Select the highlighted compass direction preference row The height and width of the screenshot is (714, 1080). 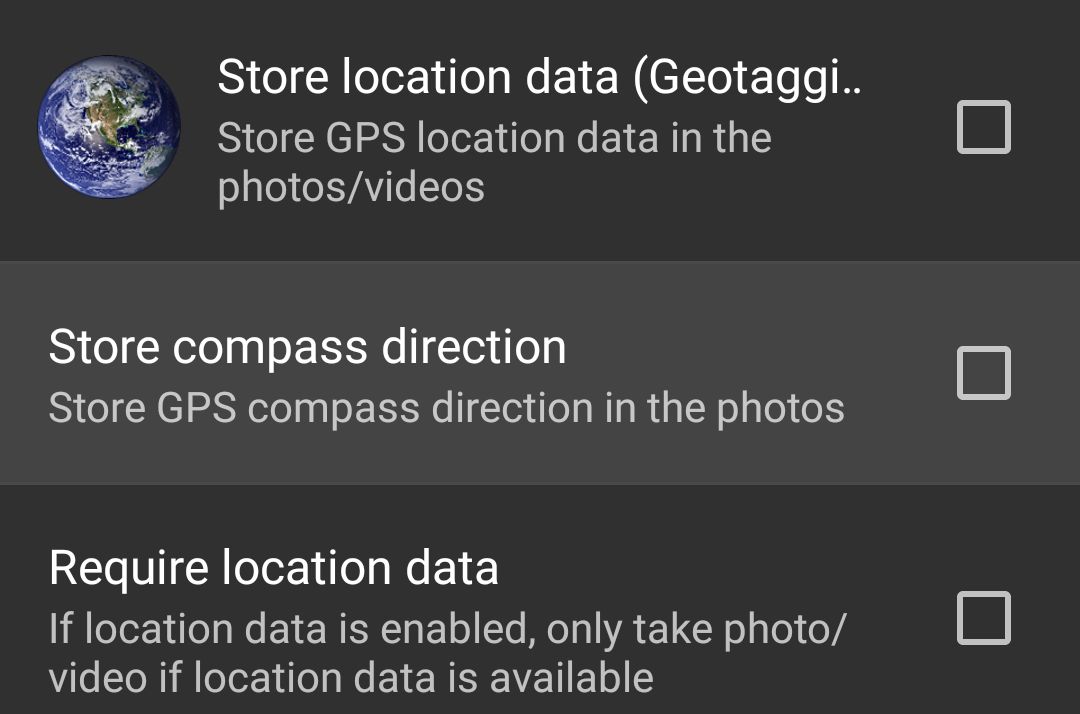click(540, 373)
